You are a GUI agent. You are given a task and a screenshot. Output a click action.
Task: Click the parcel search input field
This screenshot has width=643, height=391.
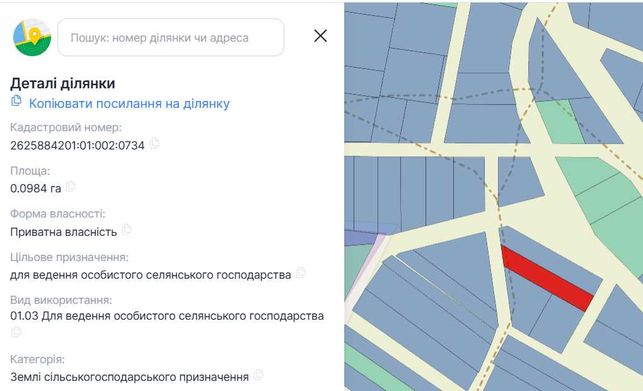[171, 37]
